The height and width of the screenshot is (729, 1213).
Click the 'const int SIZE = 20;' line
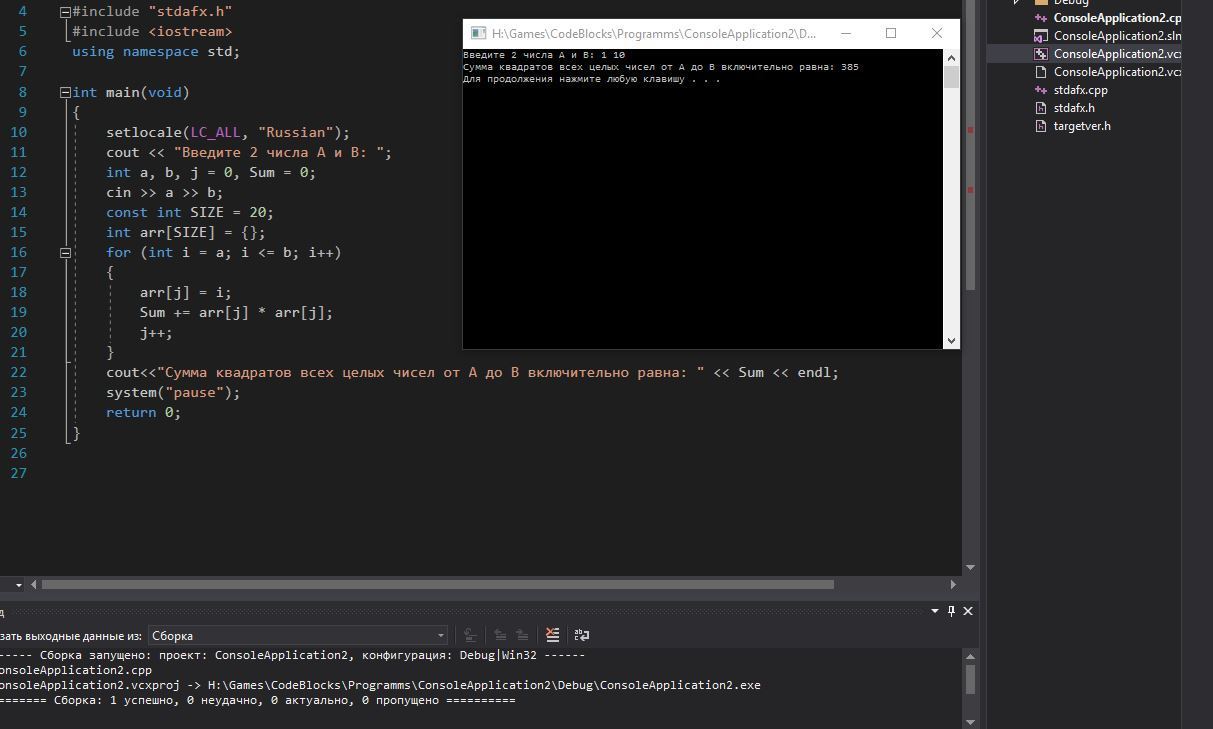190,212
